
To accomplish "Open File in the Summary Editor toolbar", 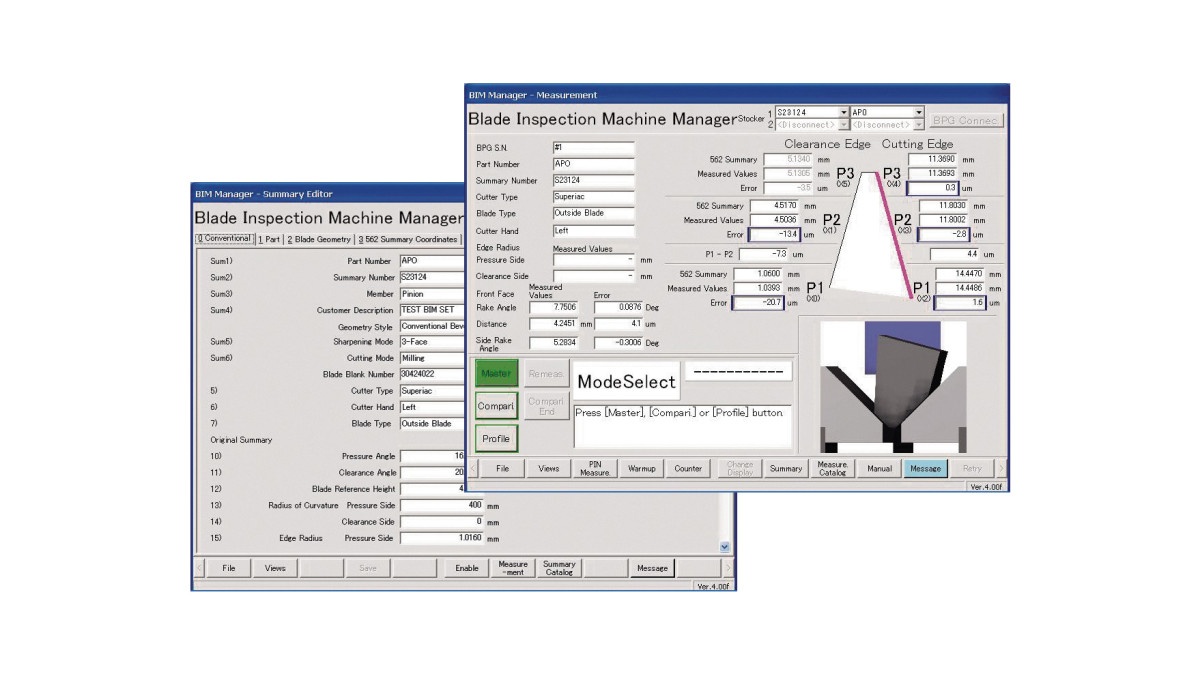I will 229,568.
